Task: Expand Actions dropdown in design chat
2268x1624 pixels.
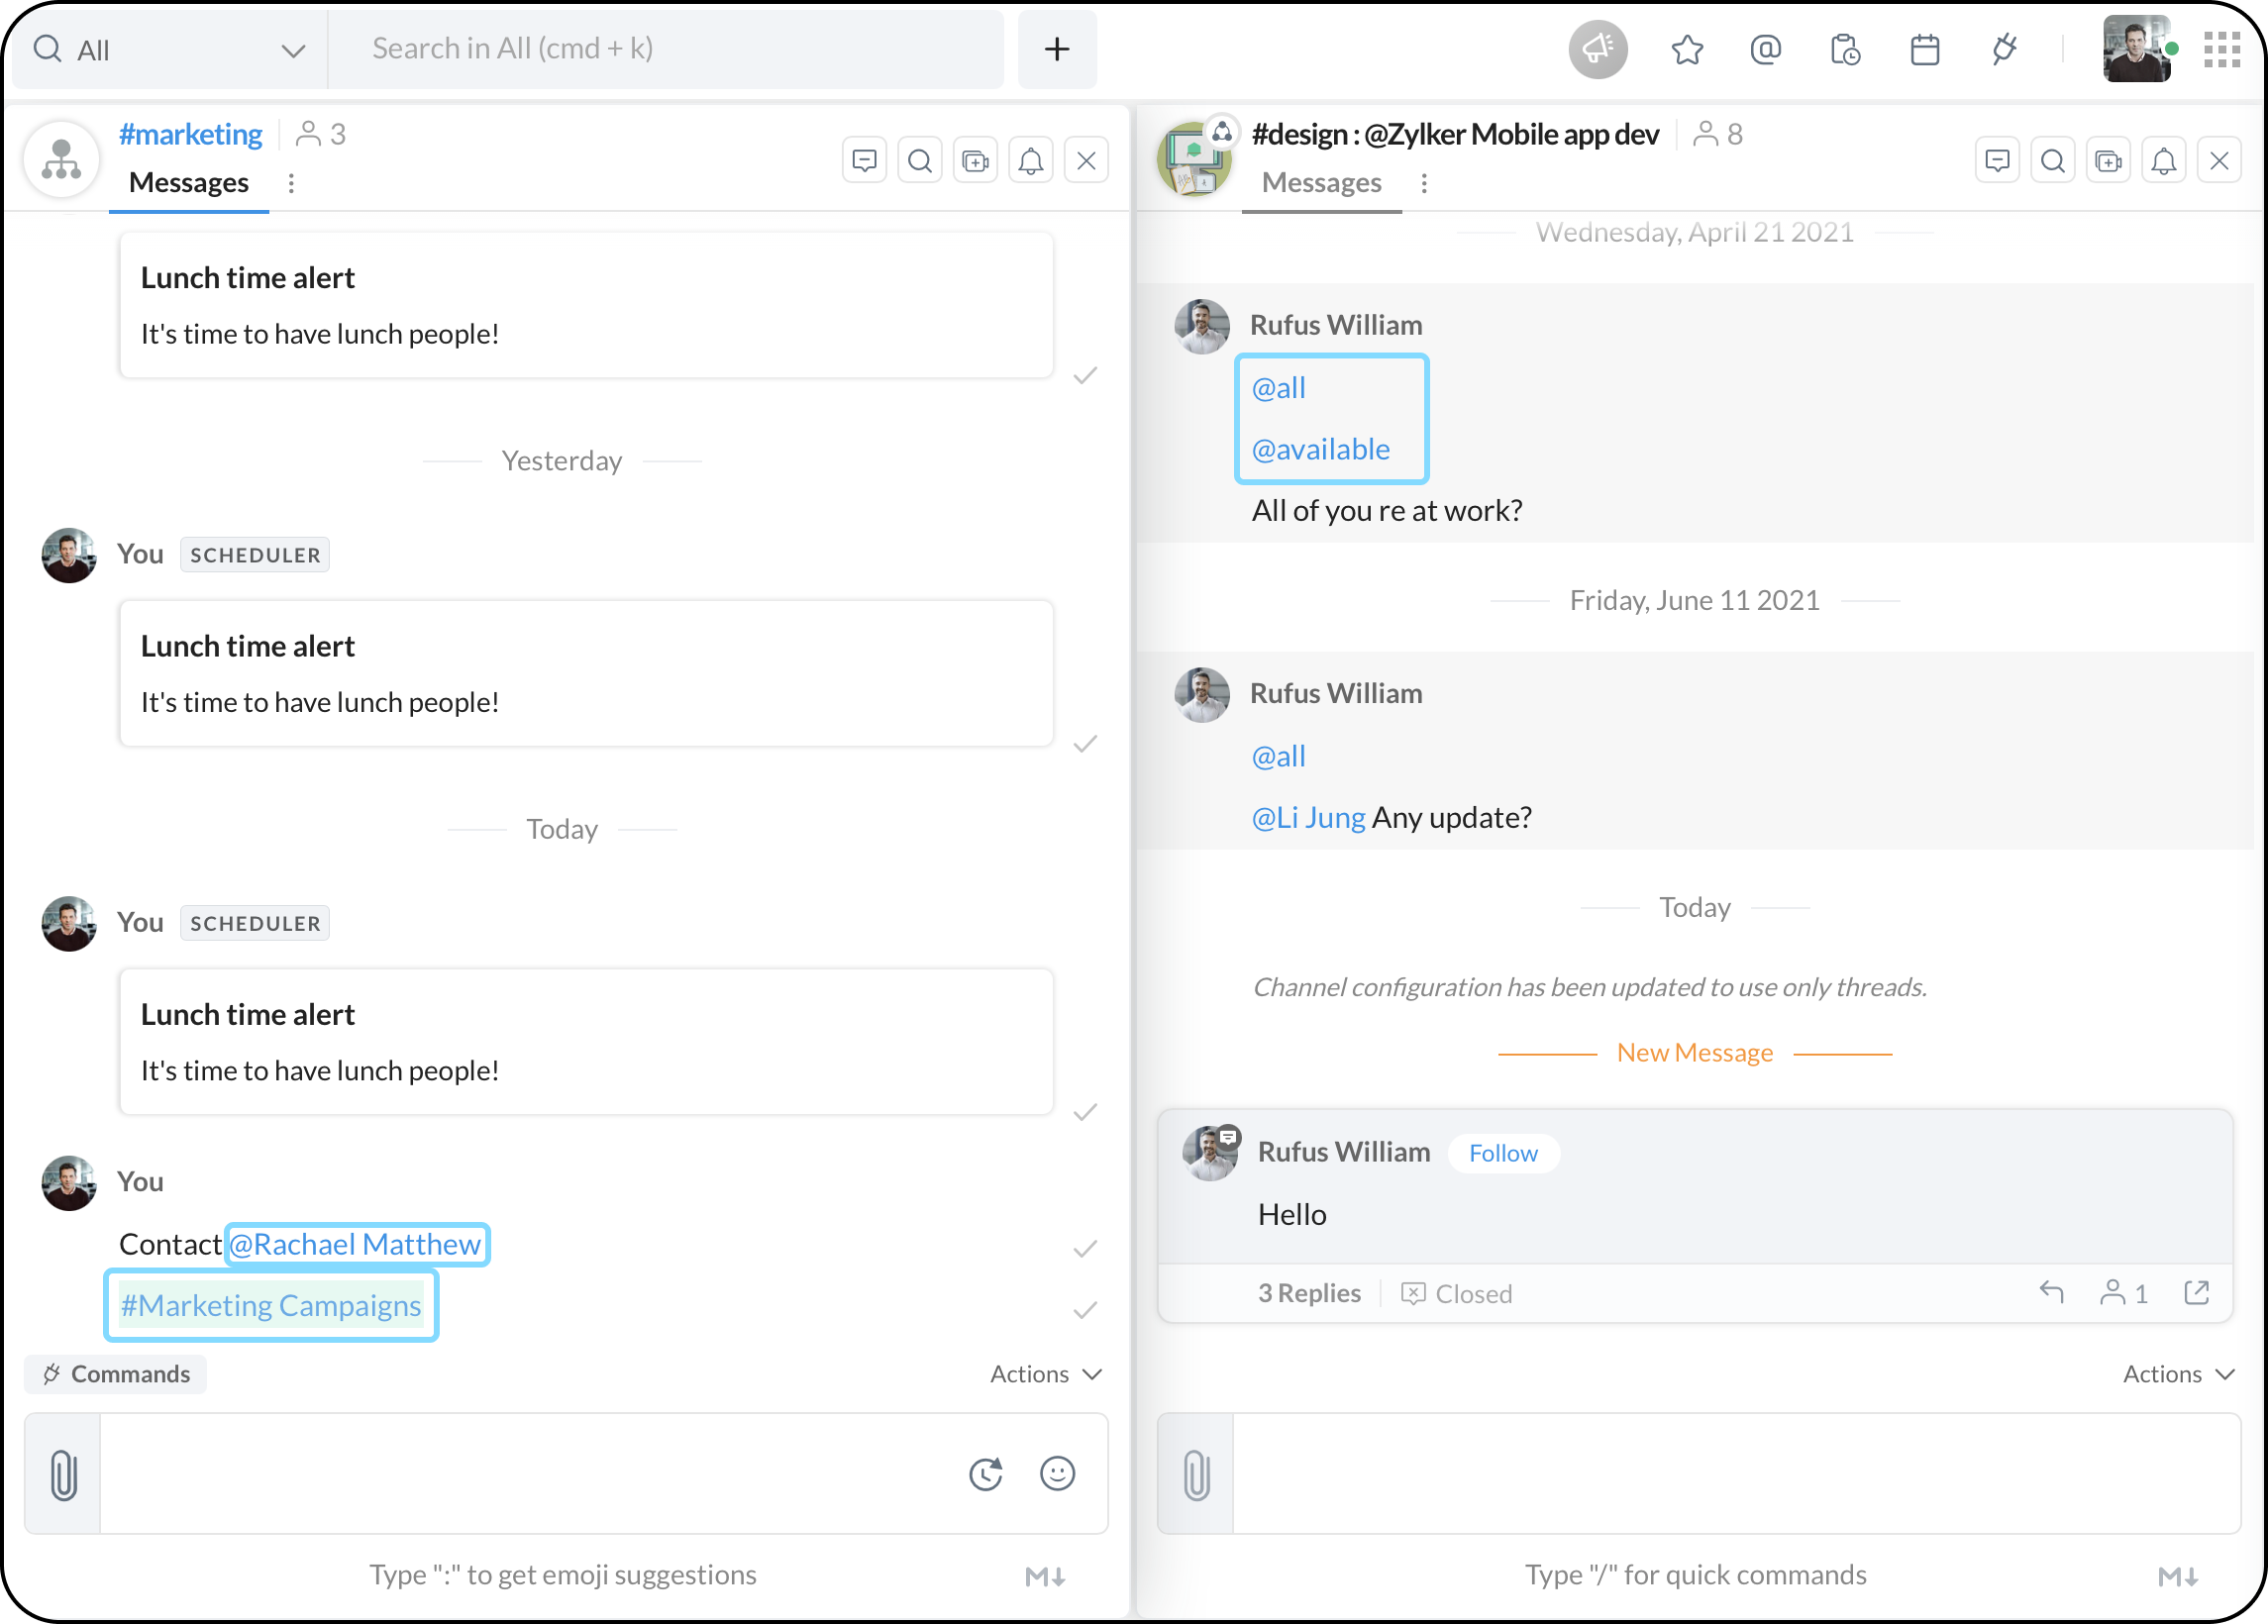Action: coord(2178,1374)
